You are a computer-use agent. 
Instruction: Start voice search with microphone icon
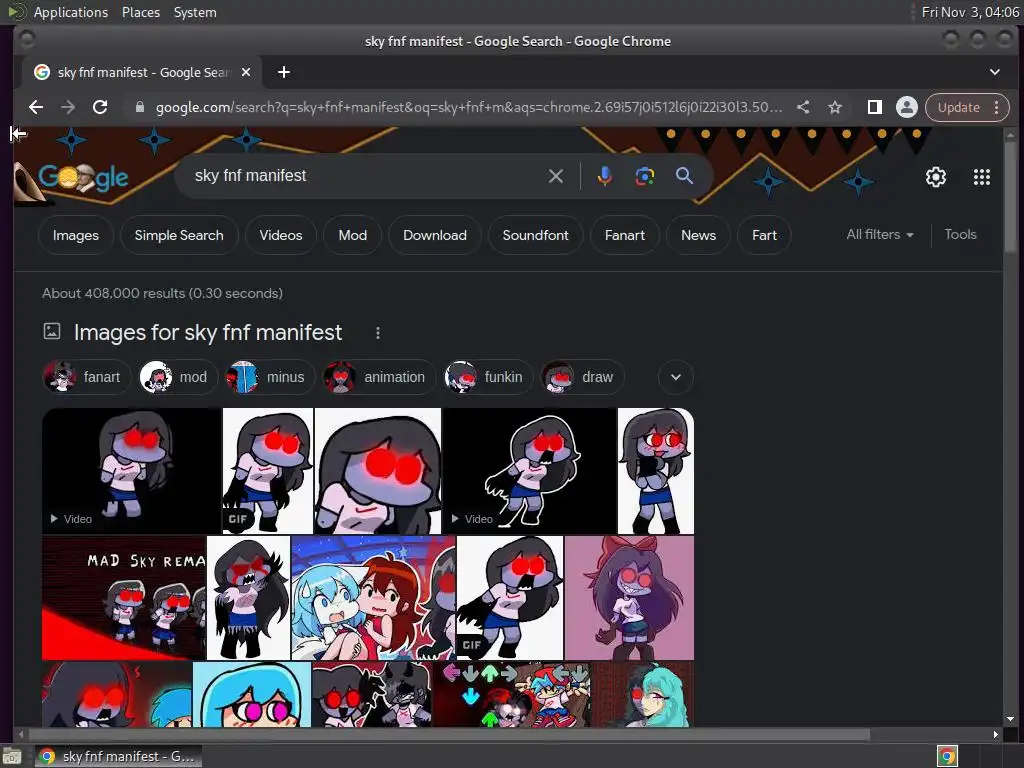[605, 176]
